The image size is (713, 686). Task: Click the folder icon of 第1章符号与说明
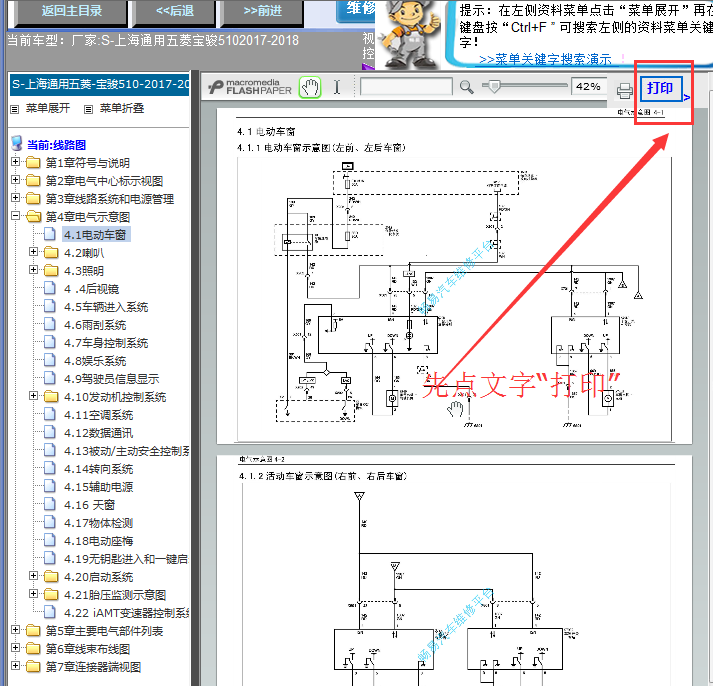33,162
